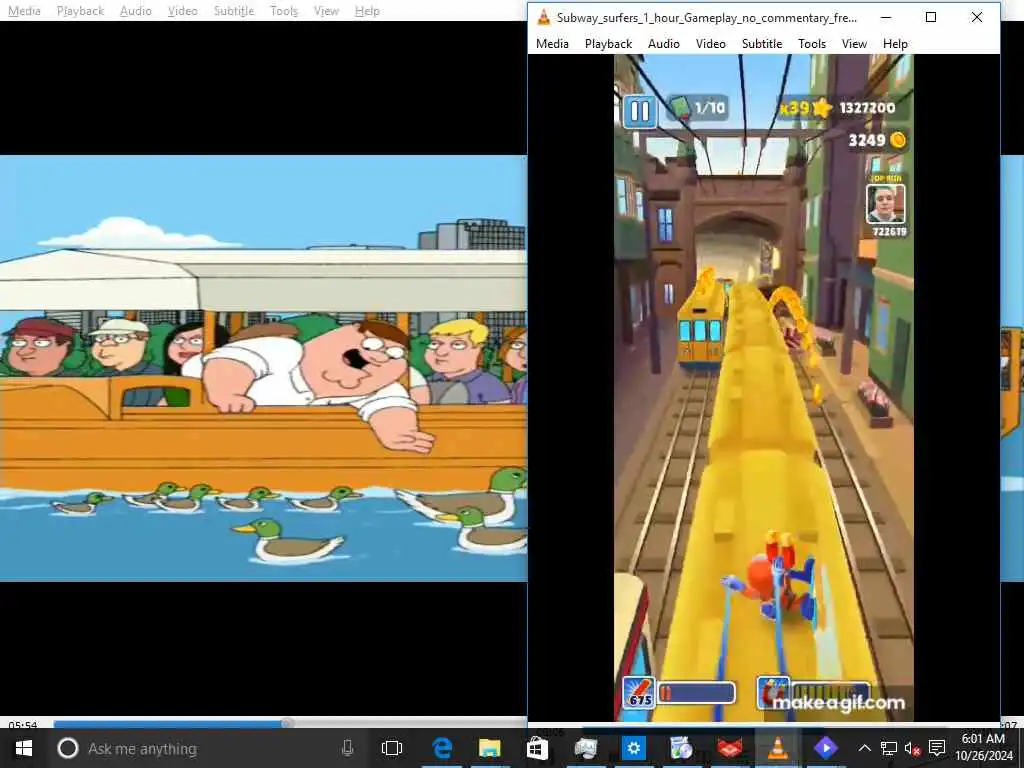Maximize the Subway Surfers VLC window

click(931, 18)
